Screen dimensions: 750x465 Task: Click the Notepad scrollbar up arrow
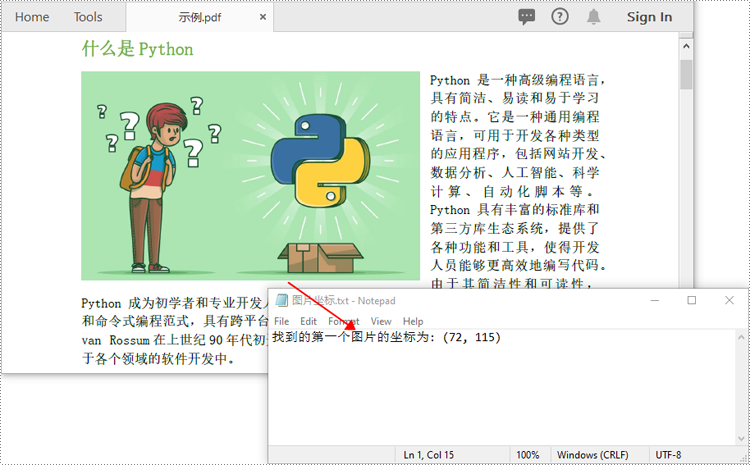(741, 337)
